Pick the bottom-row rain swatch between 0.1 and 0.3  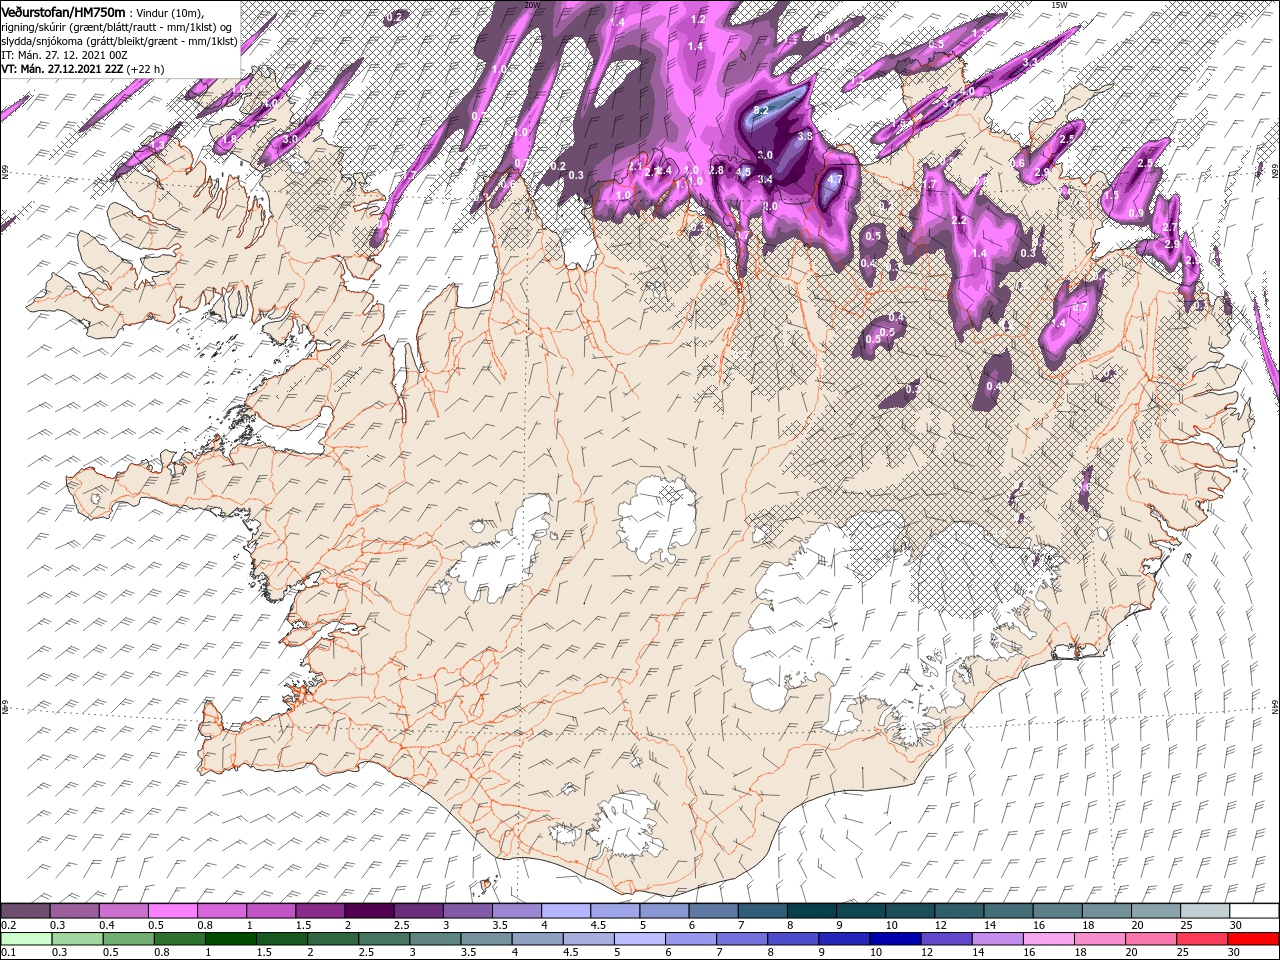(26, 939)
